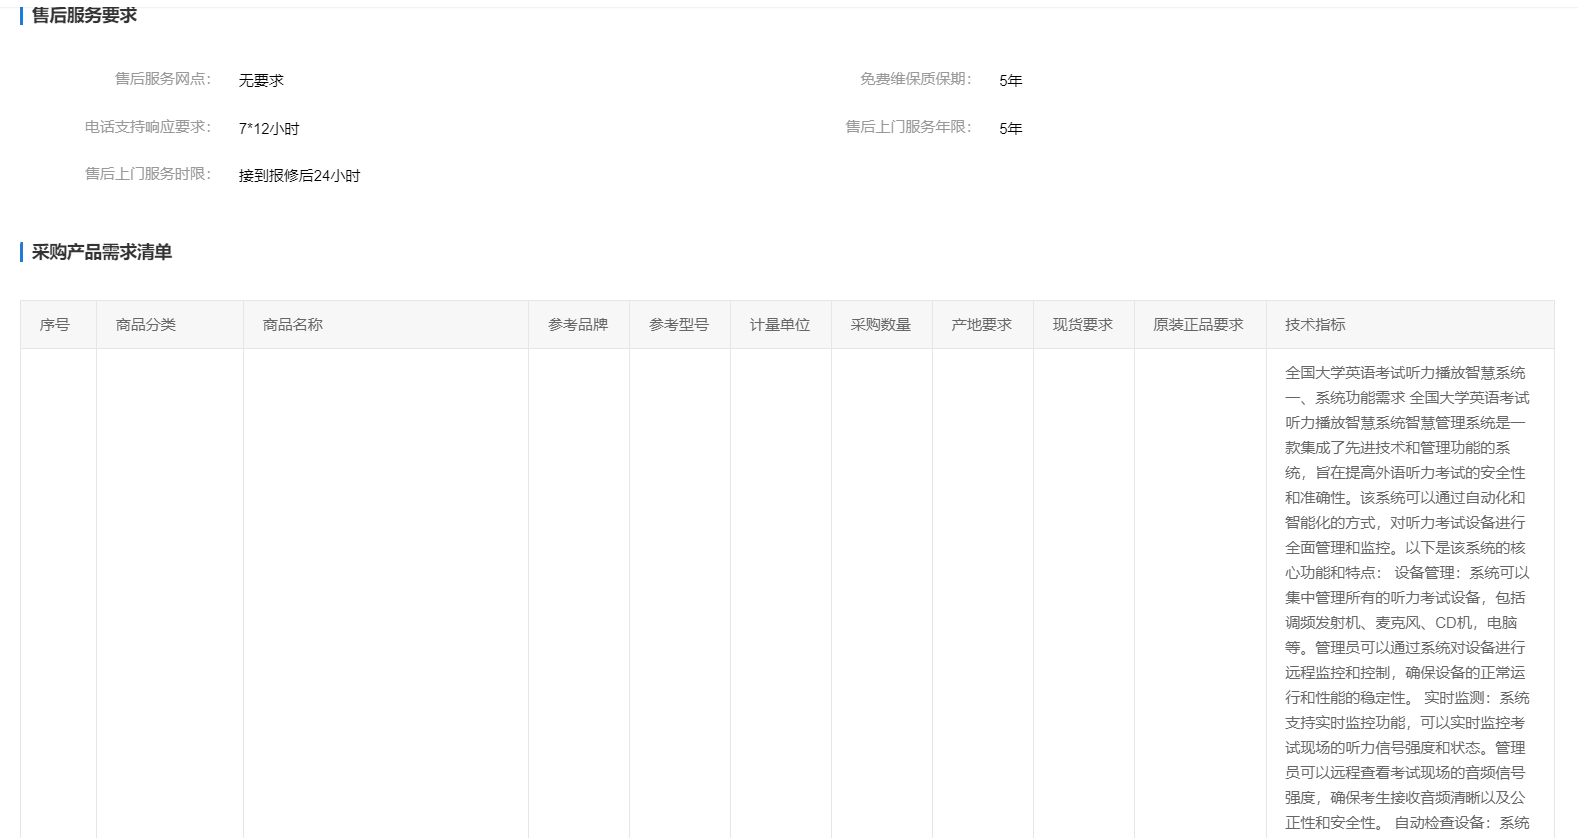Select the 接到报修后24小时 value
Screen dimensions: 1578x838
point(299,175)
